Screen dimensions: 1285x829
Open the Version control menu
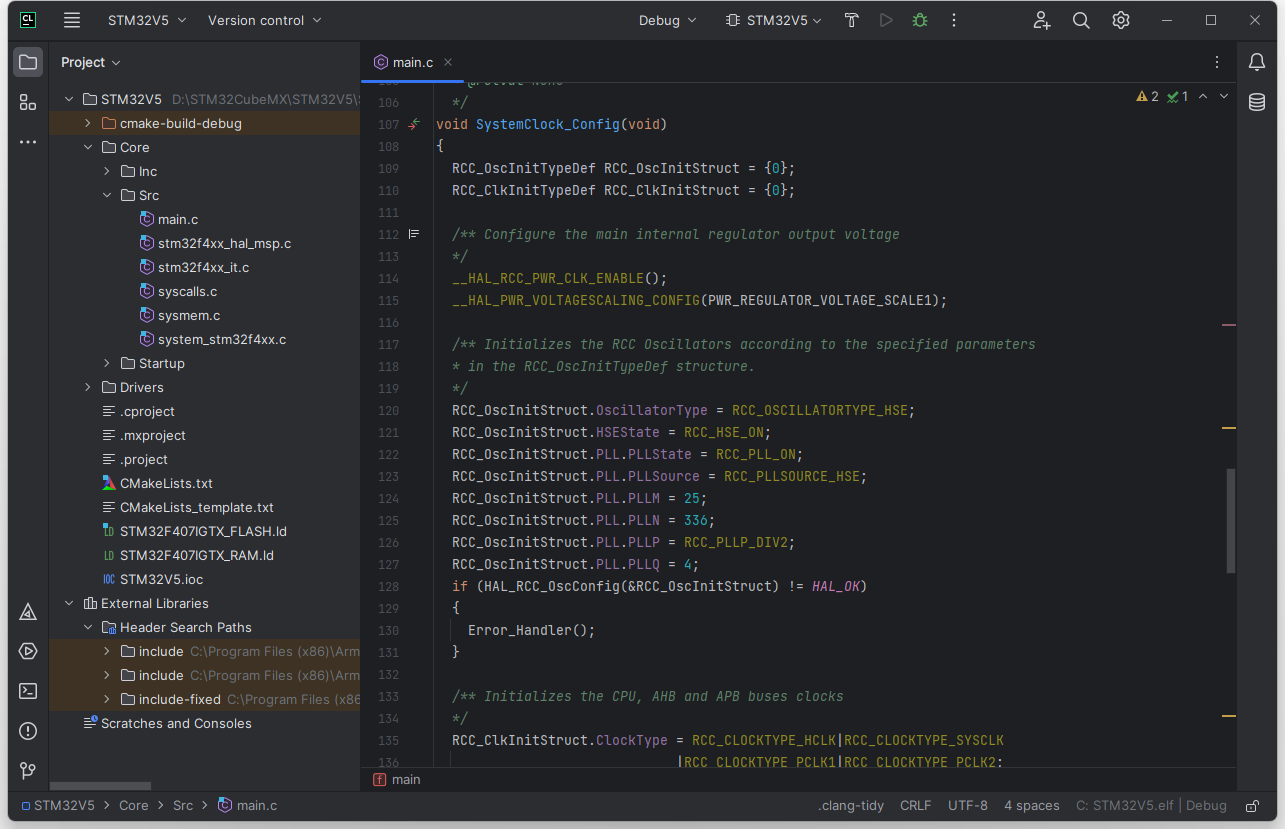[264, 20]
